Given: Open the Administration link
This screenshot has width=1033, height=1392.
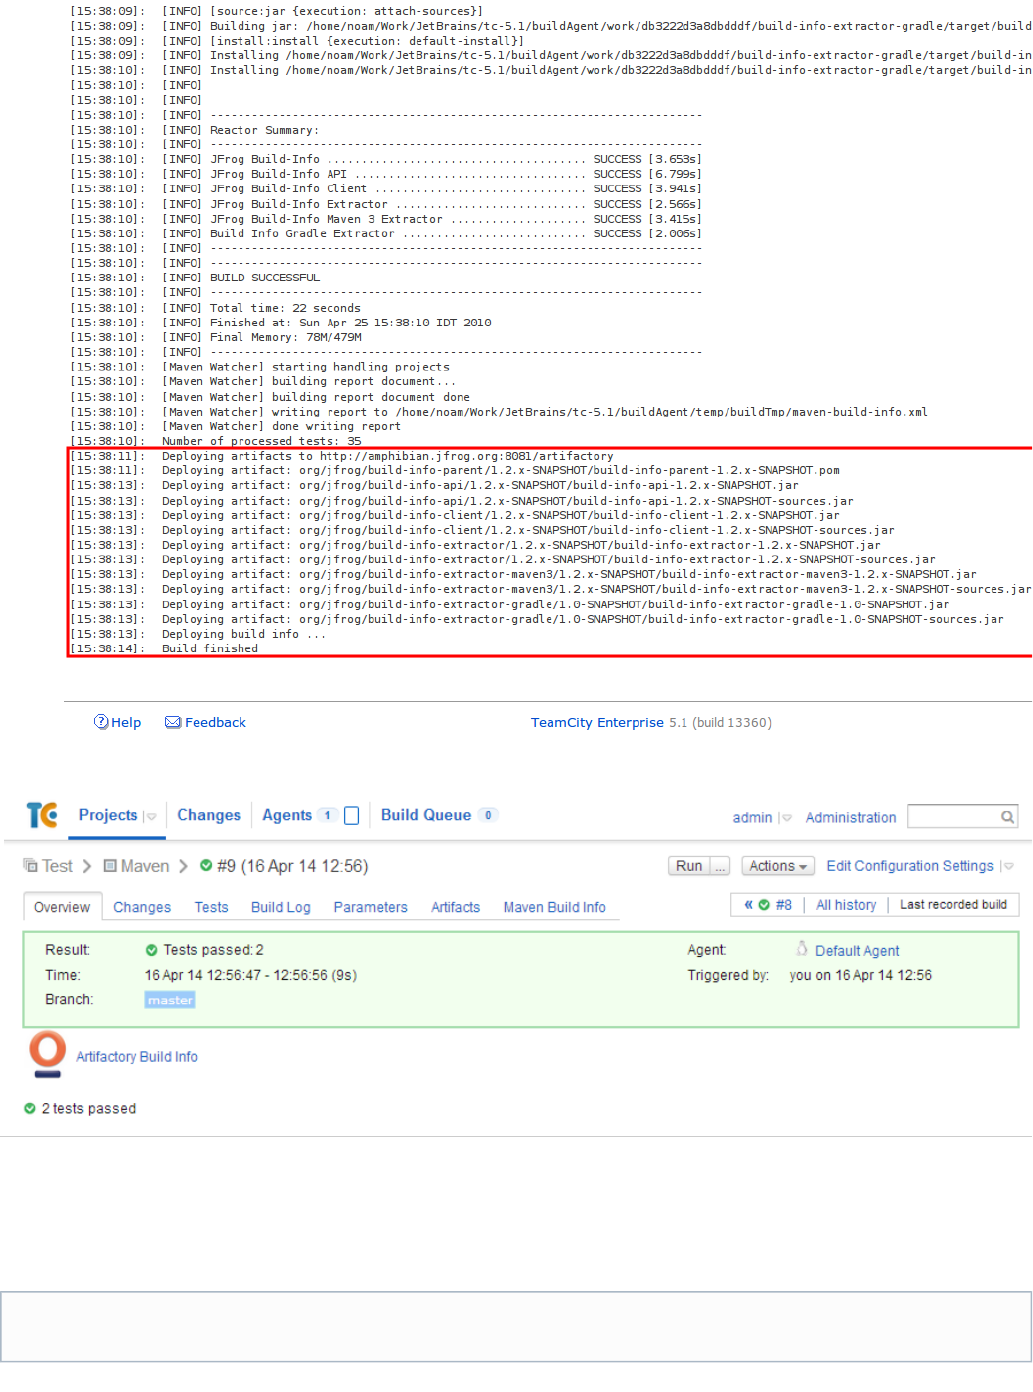Looking at the screenshot, I should click(x=851, y=817).
